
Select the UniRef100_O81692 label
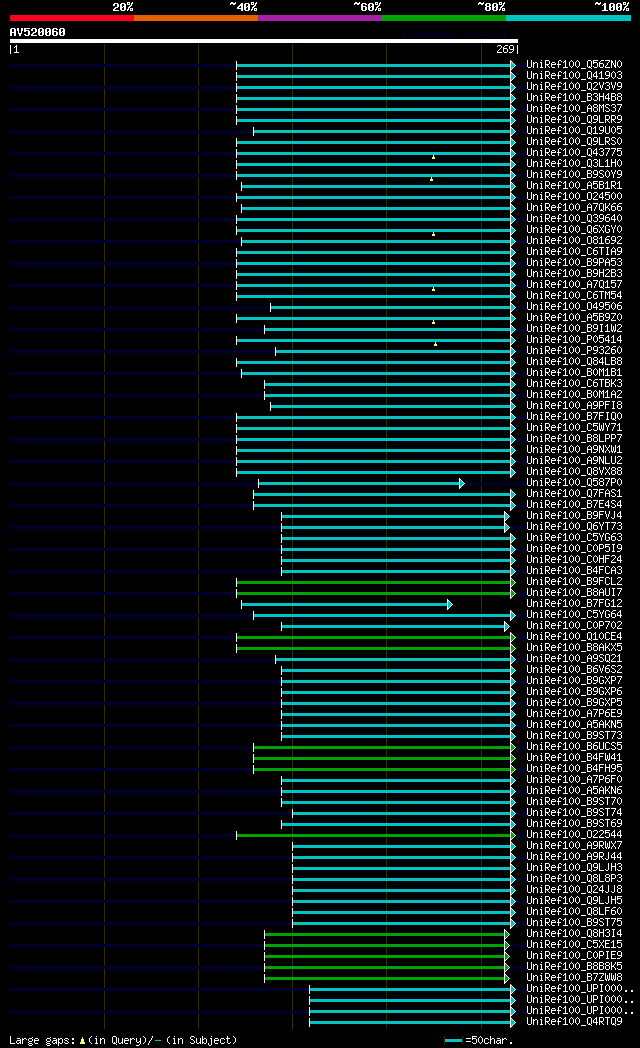[x=574, y=241]
